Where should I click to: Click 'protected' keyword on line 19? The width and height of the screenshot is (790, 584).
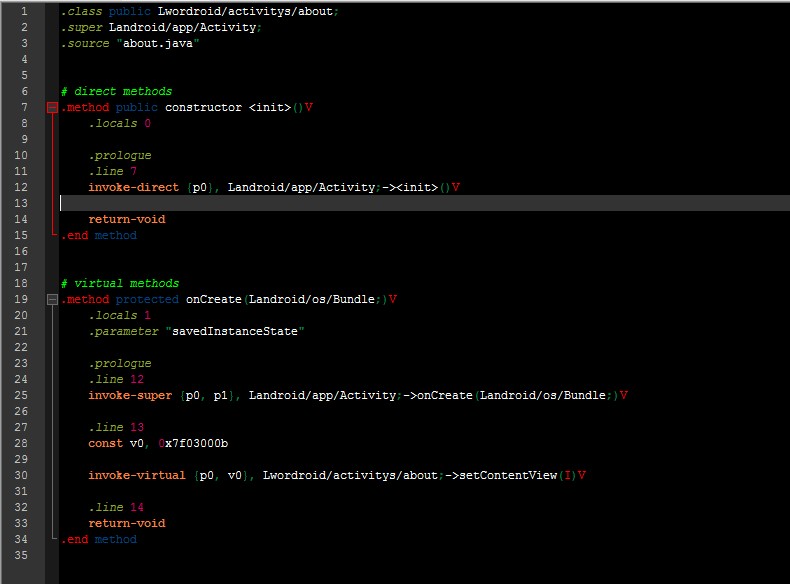point(147,299)
